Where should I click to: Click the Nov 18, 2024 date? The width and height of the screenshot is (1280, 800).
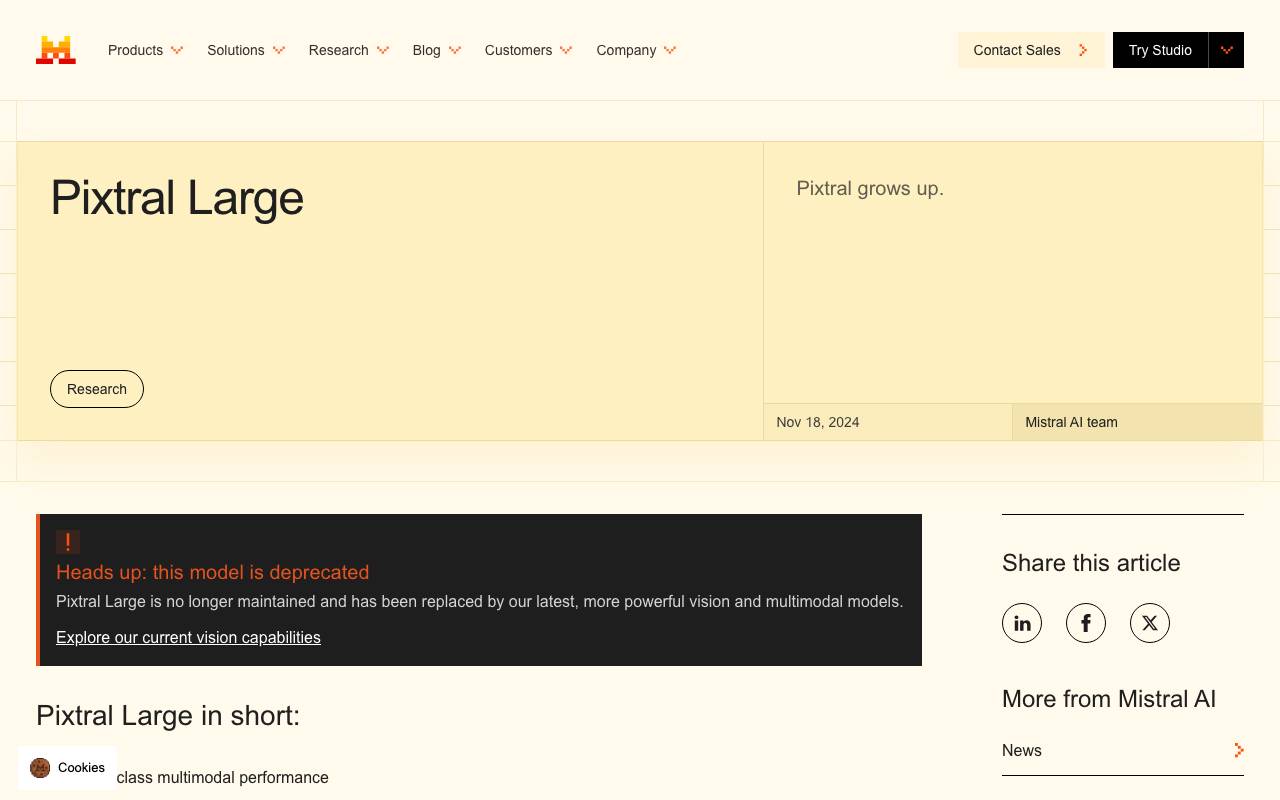point(818,422)
